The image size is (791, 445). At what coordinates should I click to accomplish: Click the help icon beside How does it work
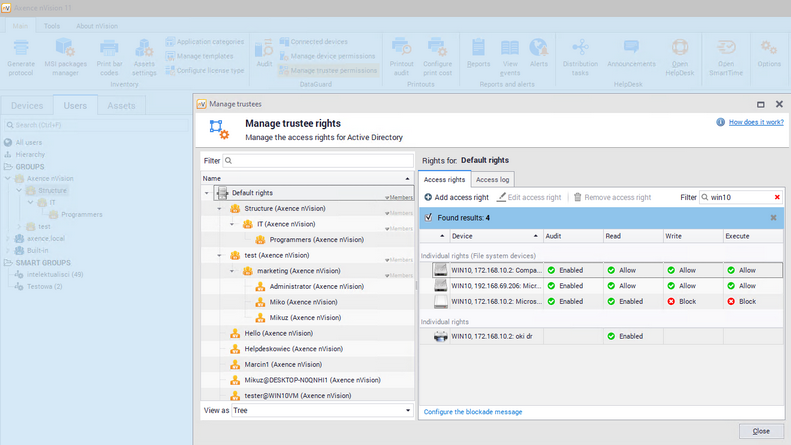(720, 122)
